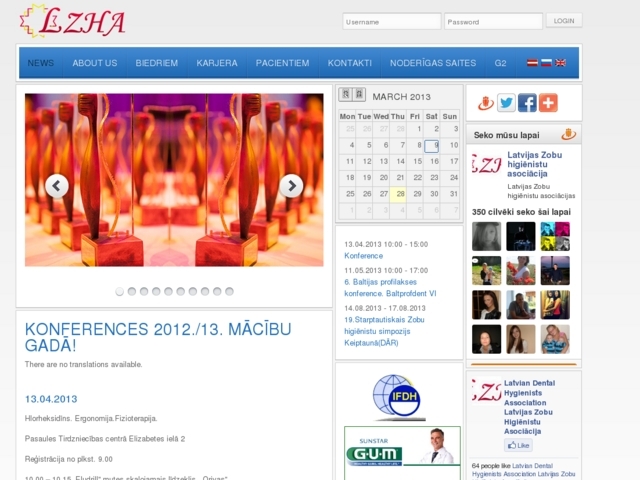The height and width of the screenshot is (480, 640).
Task: Open the IFDH globe logo banner
Action: [x=398, y=398]
